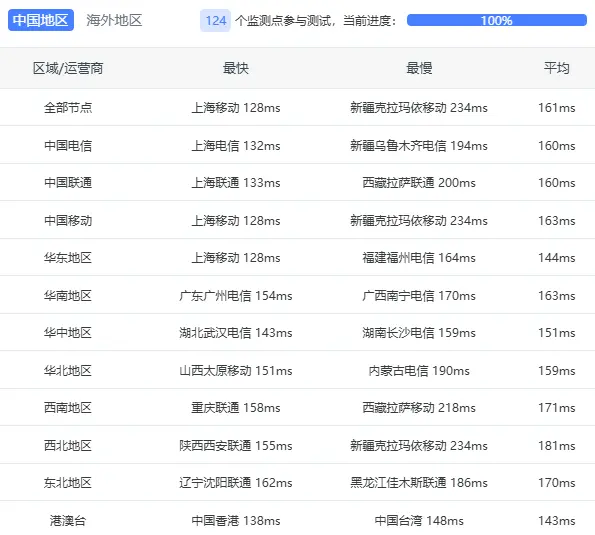Click 福建福州电信 164ms cell
This screenshot has height=535, width=595.
pos(419,258)
